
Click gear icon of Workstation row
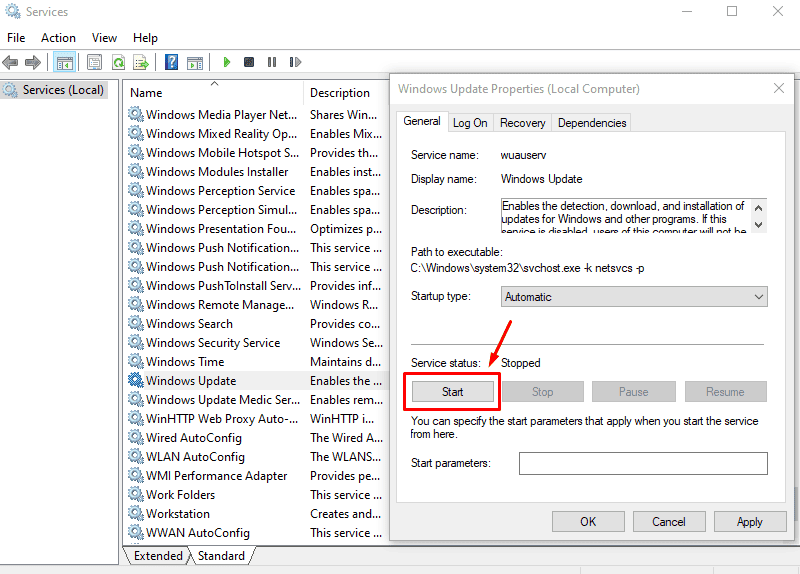click(x=136, y=513)
